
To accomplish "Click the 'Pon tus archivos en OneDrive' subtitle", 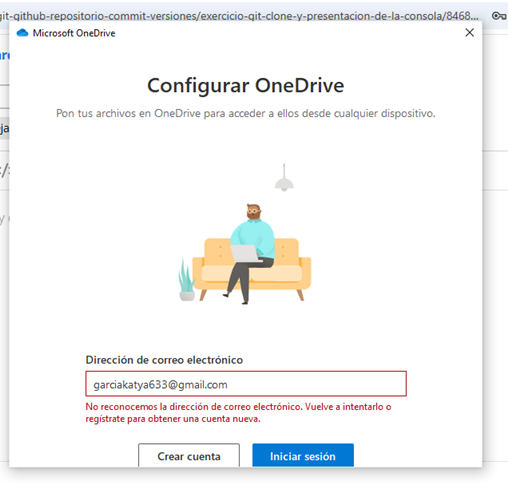I will point(246,113).
